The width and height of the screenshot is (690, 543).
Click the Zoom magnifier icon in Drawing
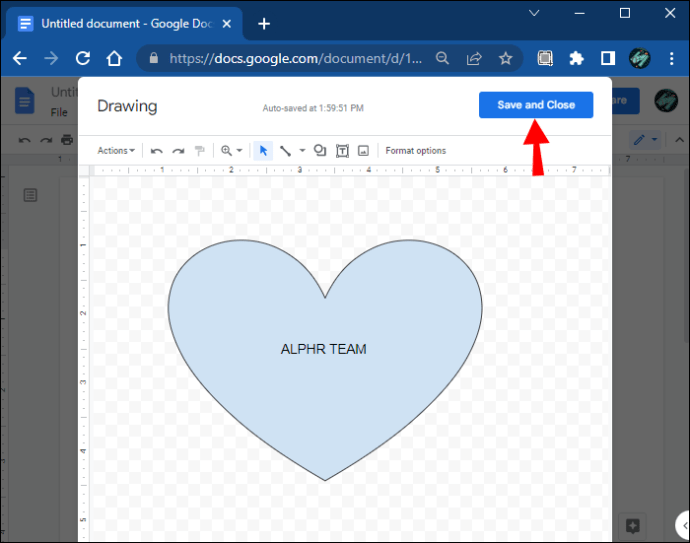coord(227,150)
